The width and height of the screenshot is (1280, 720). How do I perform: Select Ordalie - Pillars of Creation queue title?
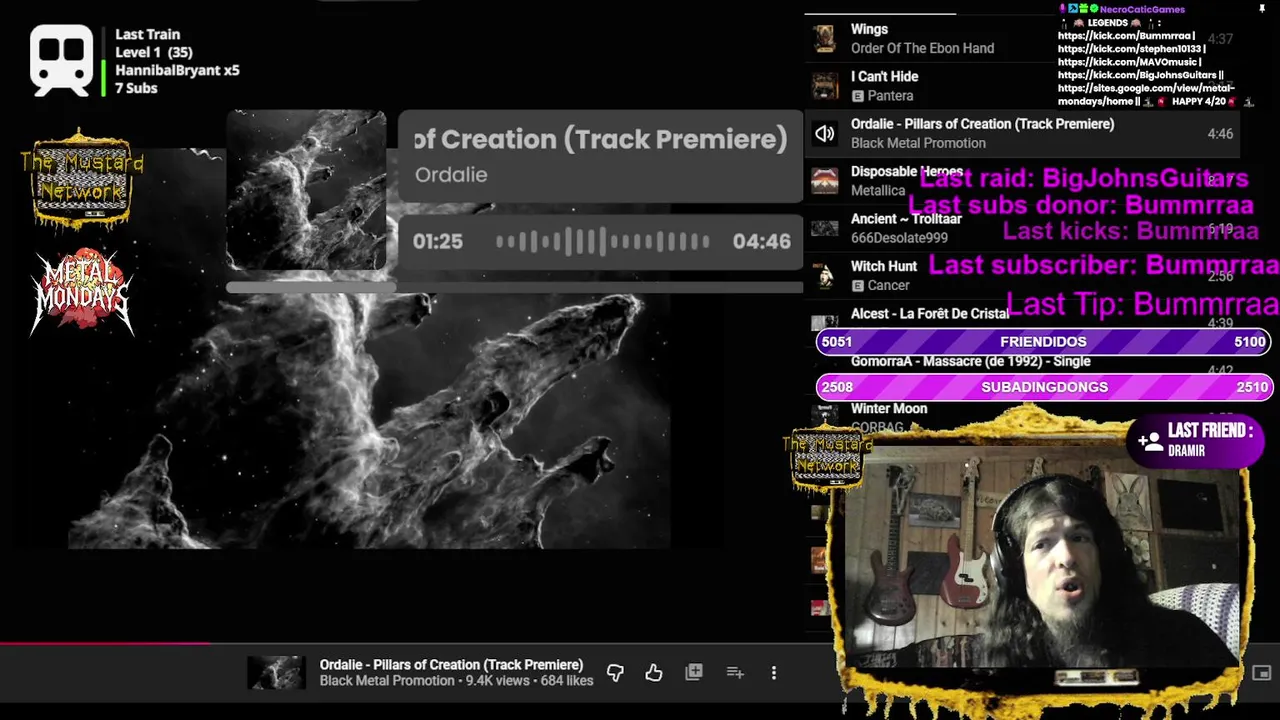982,124
